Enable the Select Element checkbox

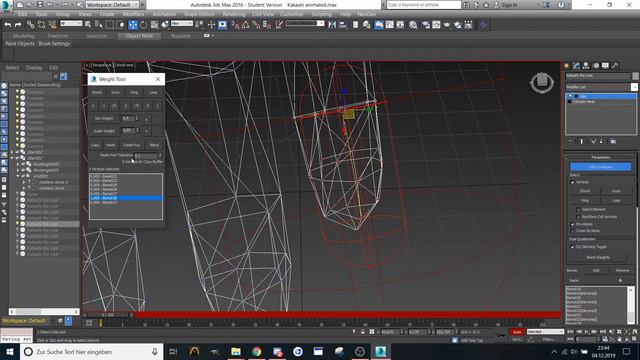[578, 209]
